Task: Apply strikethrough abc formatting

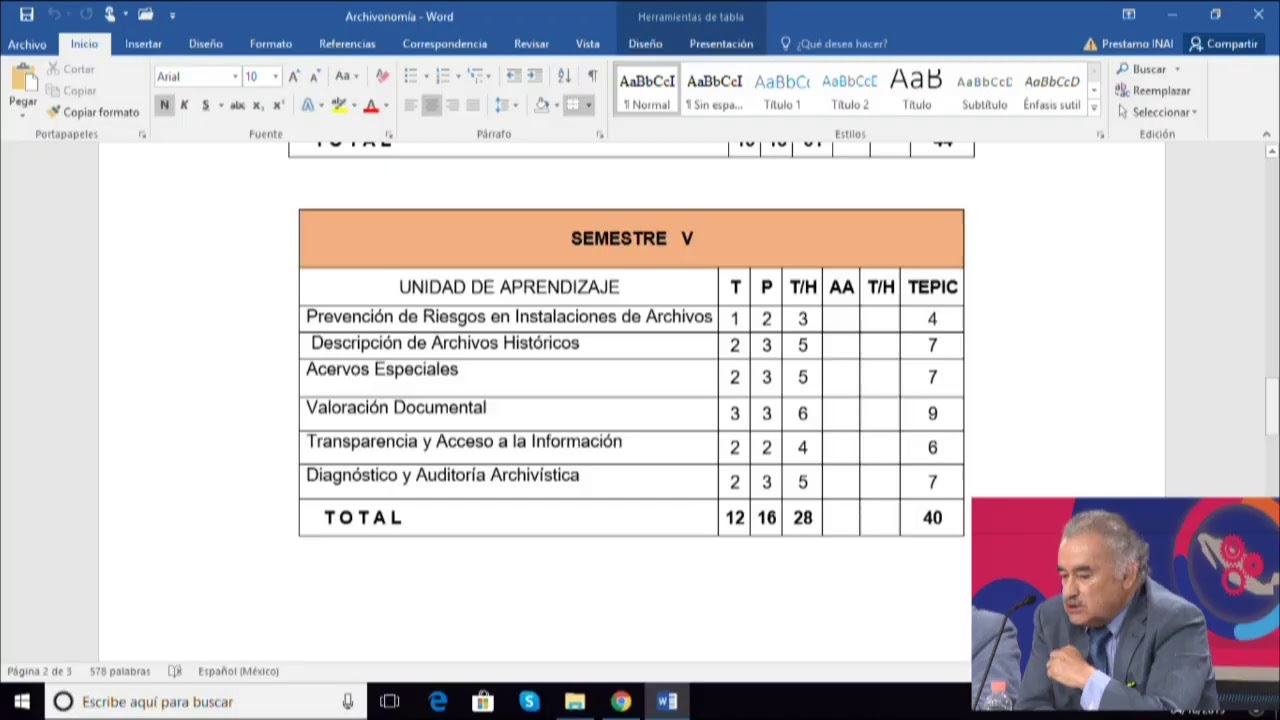Action: click(237, 105)
